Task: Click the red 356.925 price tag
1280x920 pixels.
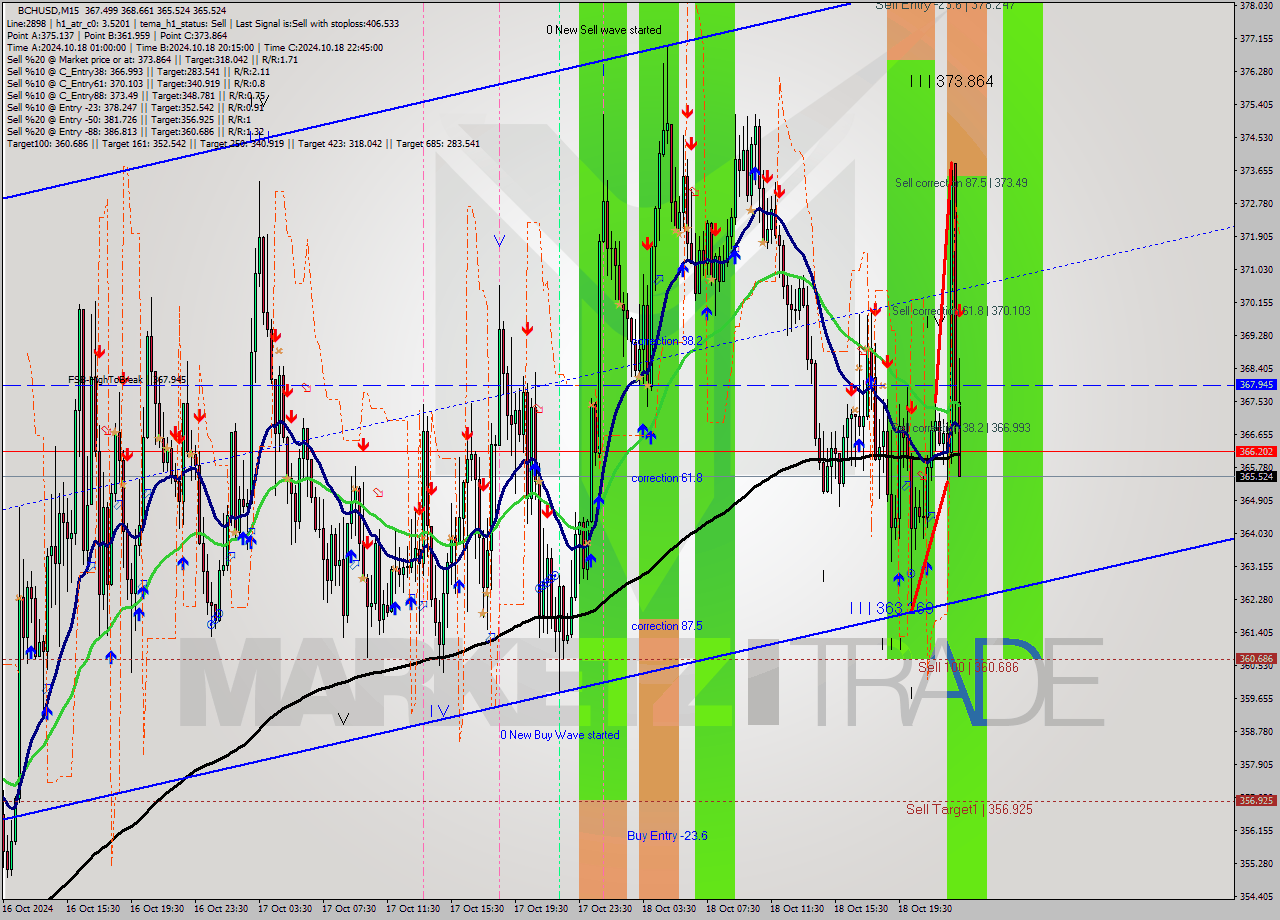Action: pos(1256,800)
